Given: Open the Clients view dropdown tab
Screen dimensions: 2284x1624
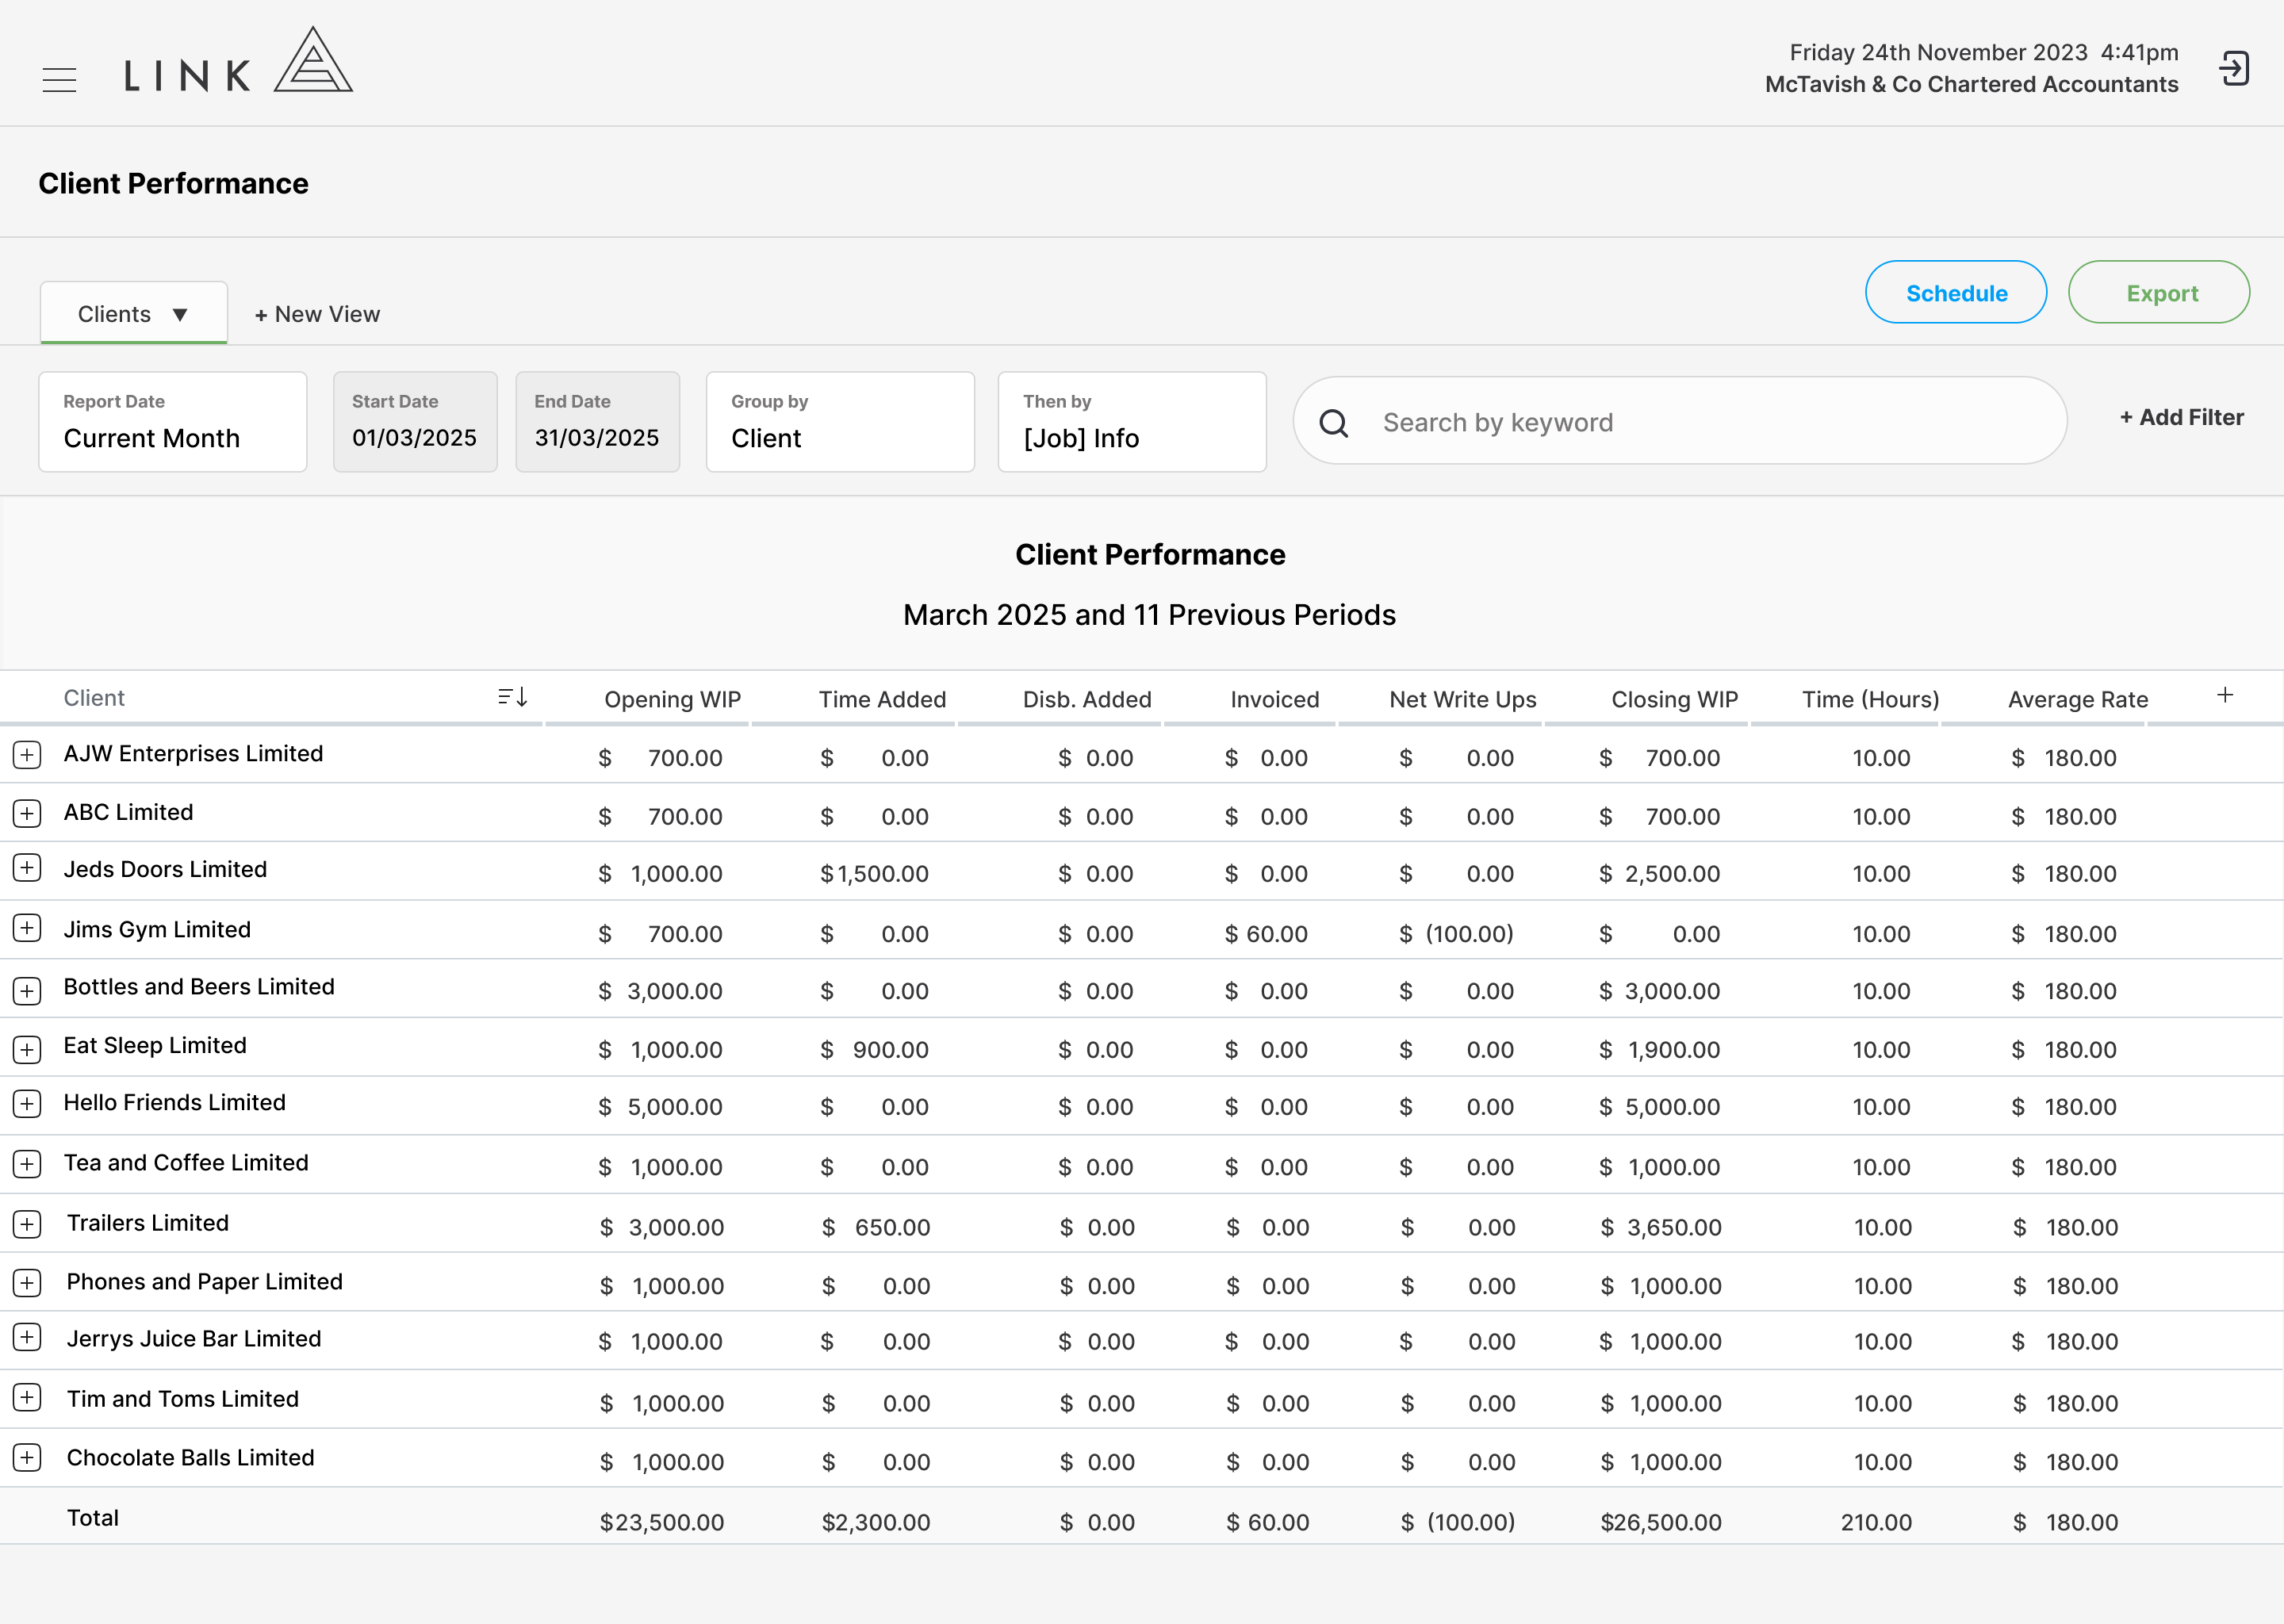Looking at the screenshot, I should 134,314.
